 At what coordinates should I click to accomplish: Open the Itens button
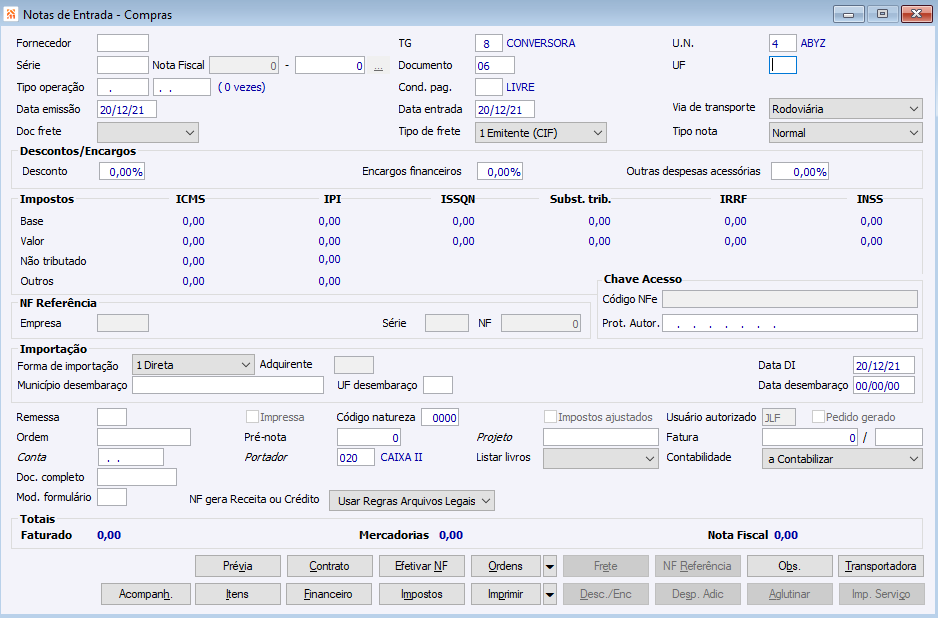[x=237, y=594]
